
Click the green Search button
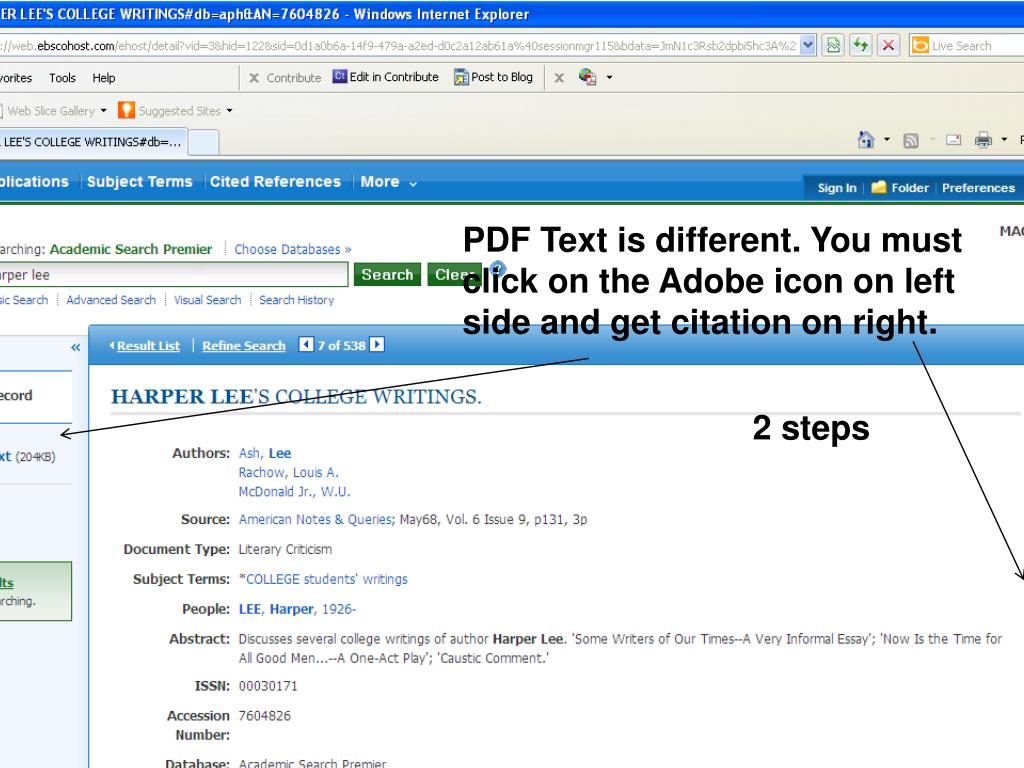[387, 274]
